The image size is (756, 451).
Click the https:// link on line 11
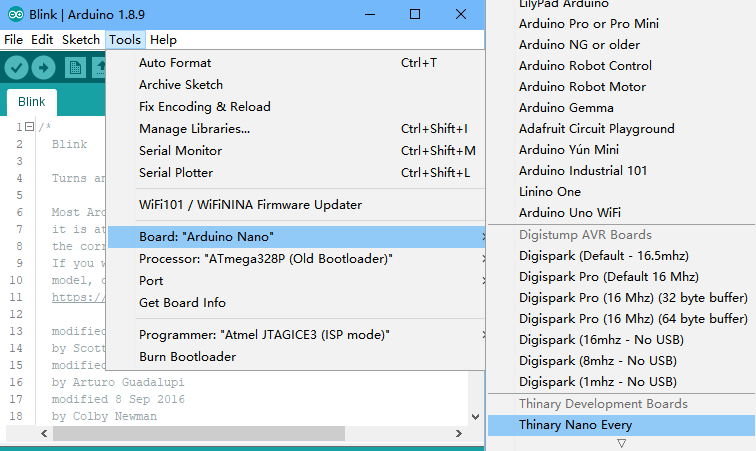[78, 297]
